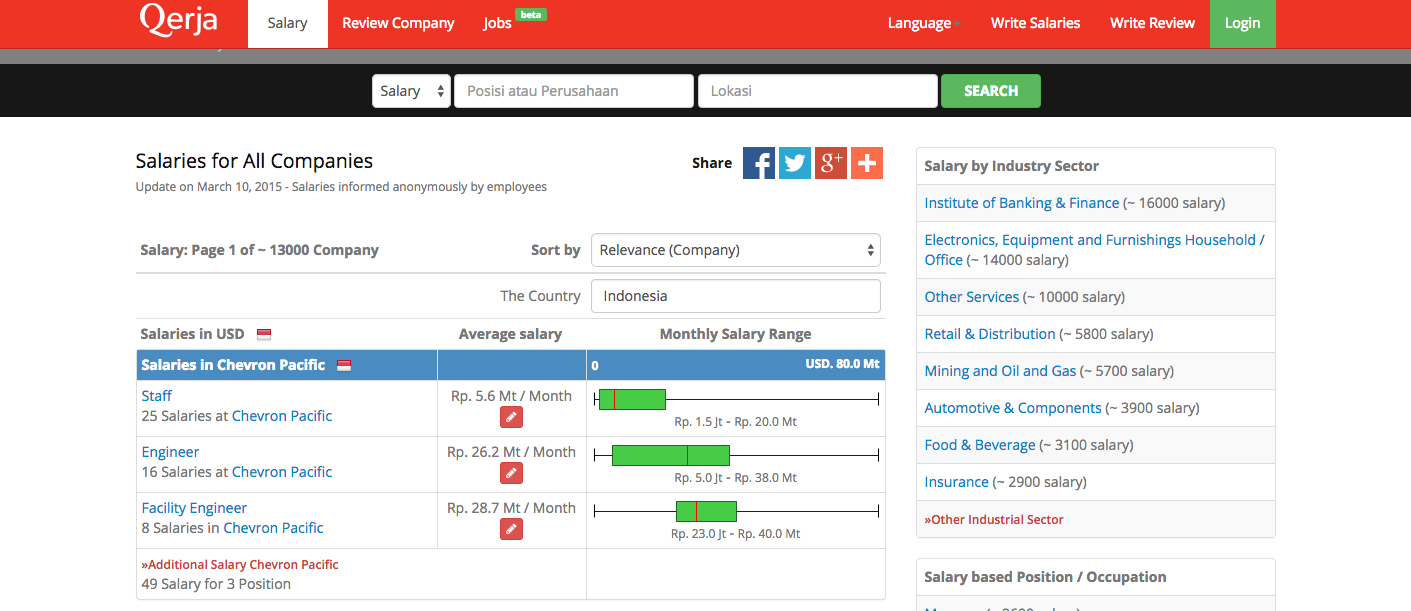This screenshot has width=1411, height=611.
Task: Focus the Posisi atau Perusahaan field
Action: (574, 91)
